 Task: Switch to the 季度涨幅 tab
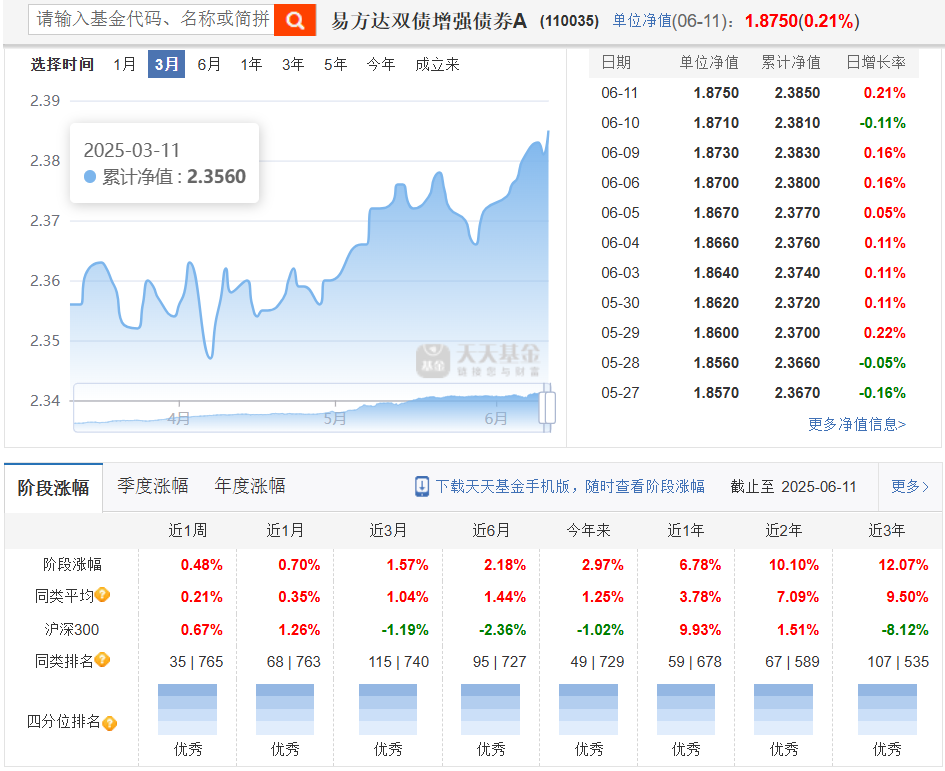click(152, 486)
